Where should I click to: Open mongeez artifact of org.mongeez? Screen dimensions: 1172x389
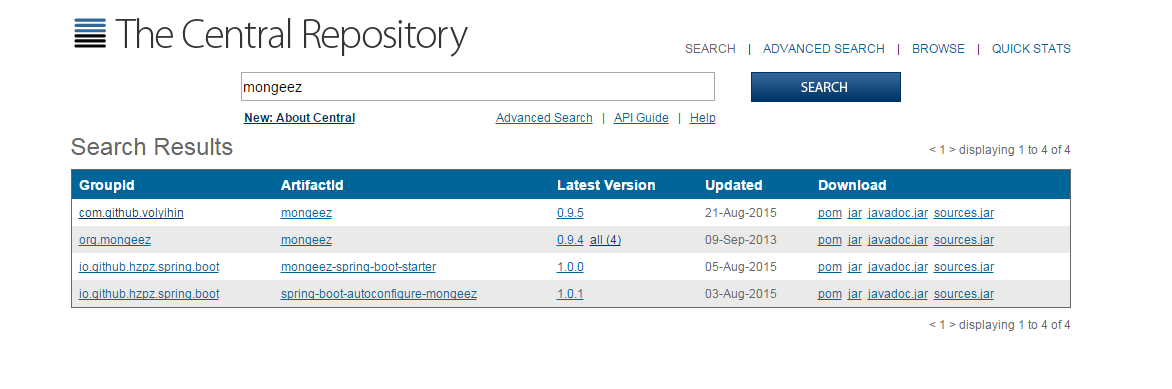[x=306, y=240]
